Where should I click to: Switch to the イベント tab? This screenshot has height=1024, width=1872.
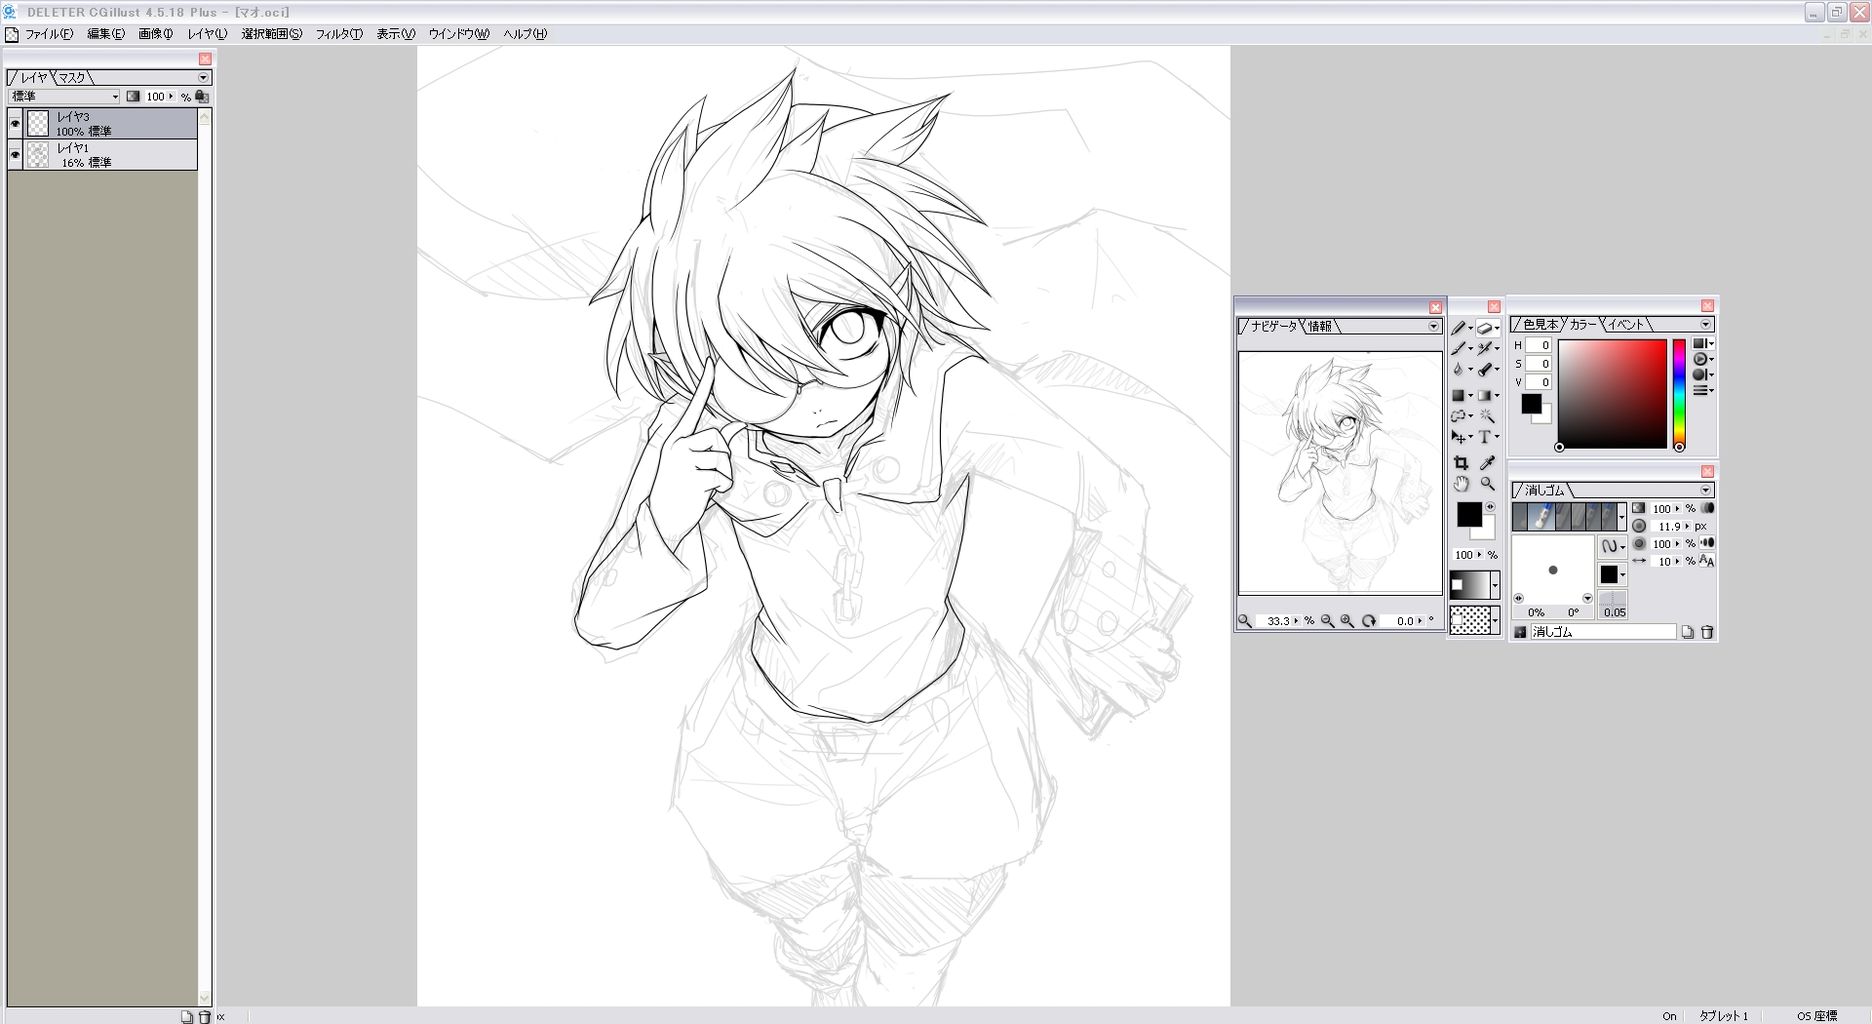1626,324
